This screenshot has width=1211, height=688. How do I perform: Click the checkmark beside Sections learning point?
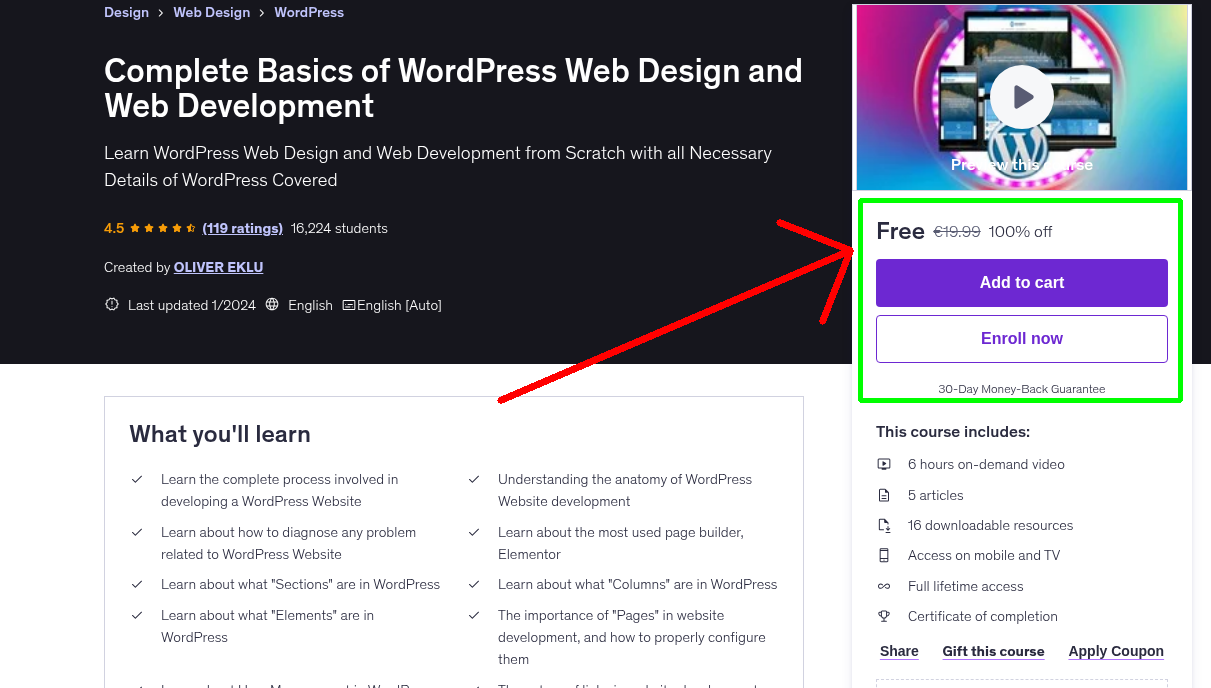click(137, 584)
